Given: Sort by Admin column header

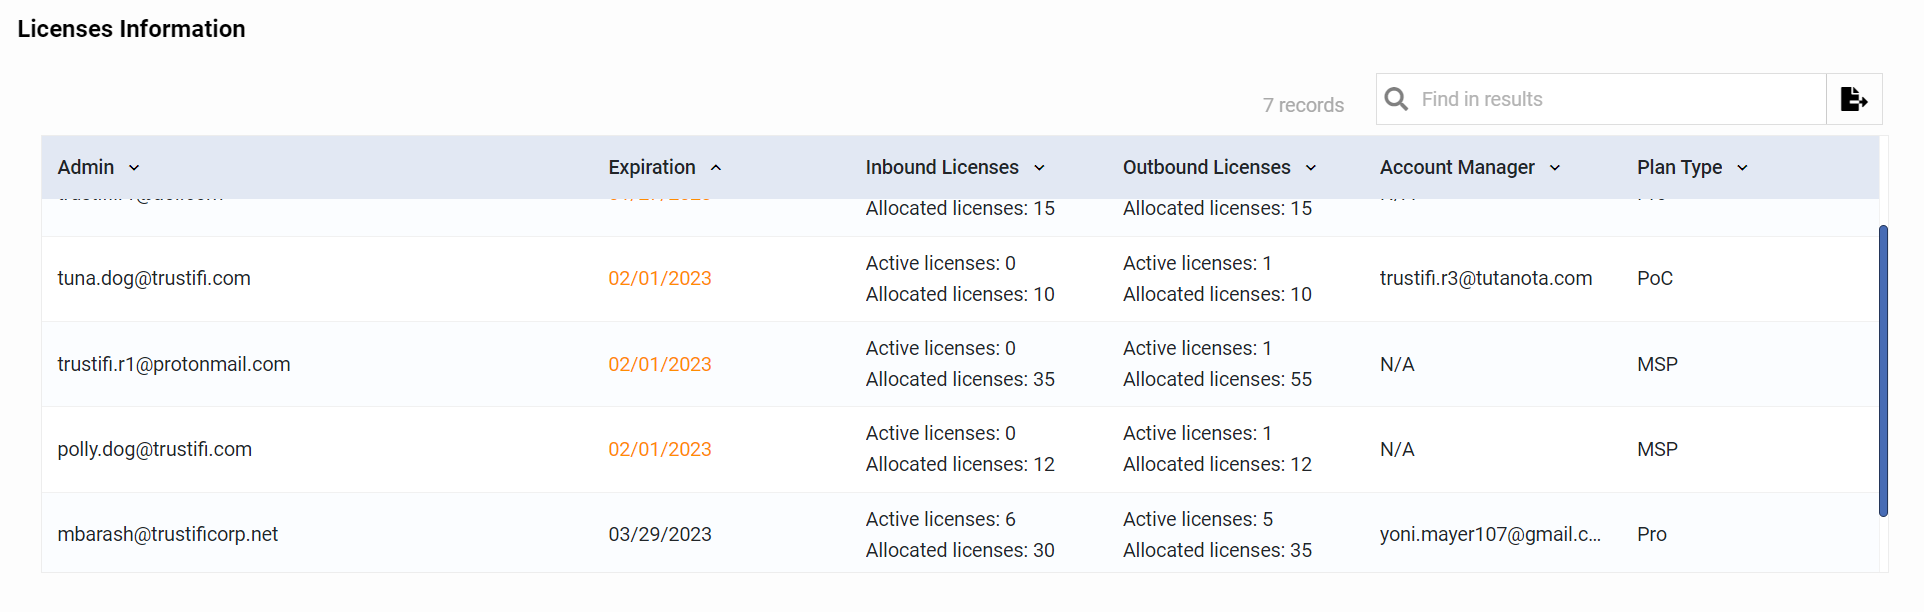Looking at the screenshot, I should (99, 167).
